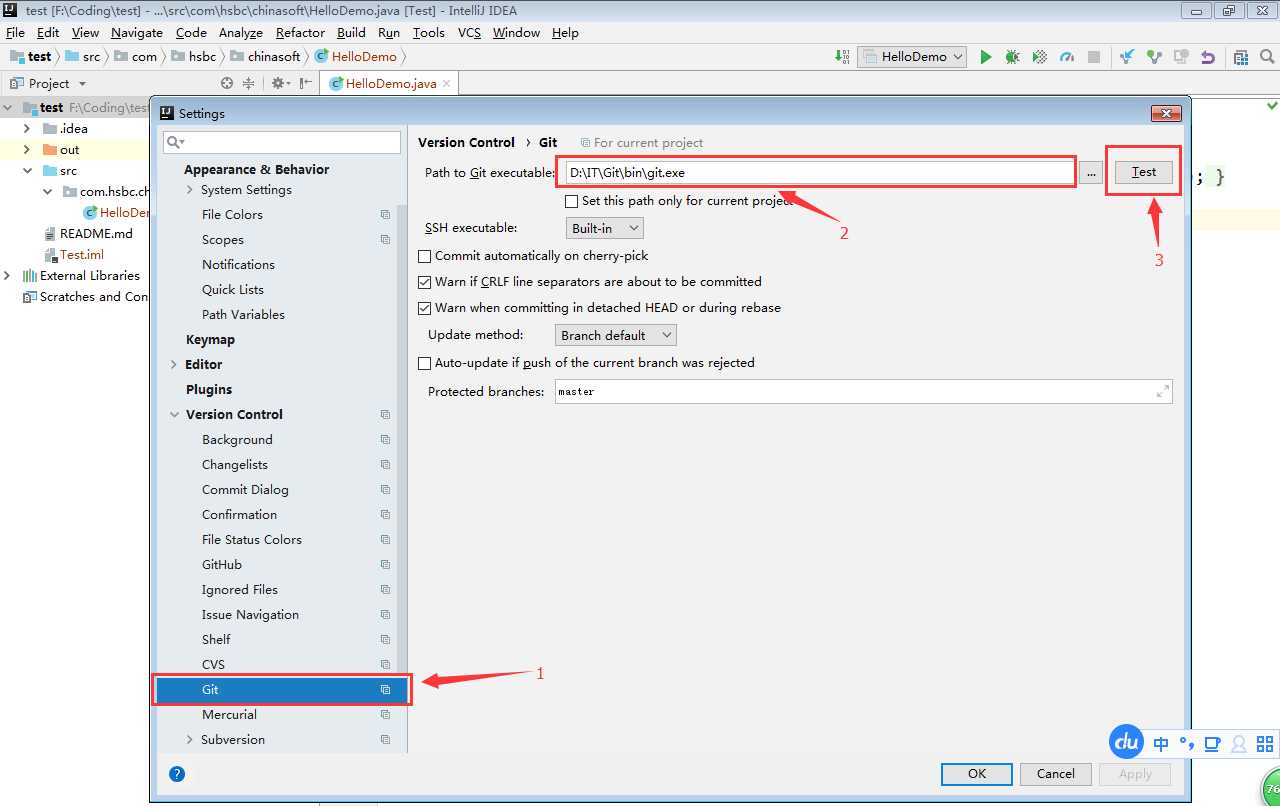The height and width of the screenshot is (806, 1280).
Task: Expand the Subversion settings node
Action: click(190, 740)
